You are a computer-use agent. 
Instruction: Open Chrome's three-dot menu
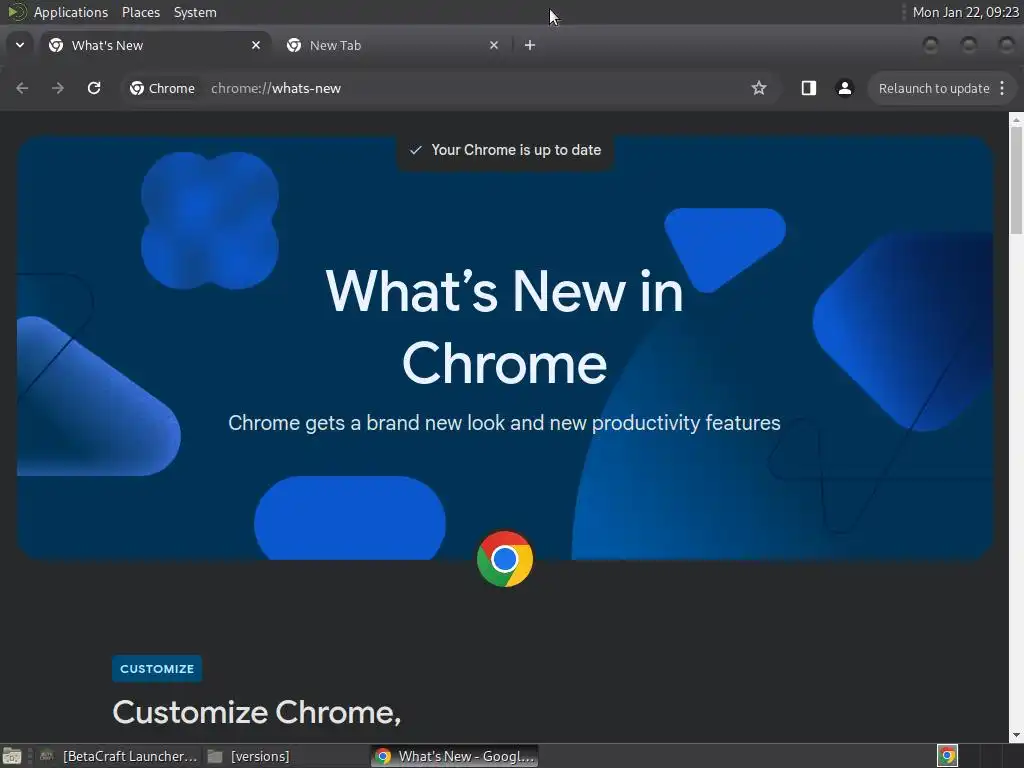1002,88
